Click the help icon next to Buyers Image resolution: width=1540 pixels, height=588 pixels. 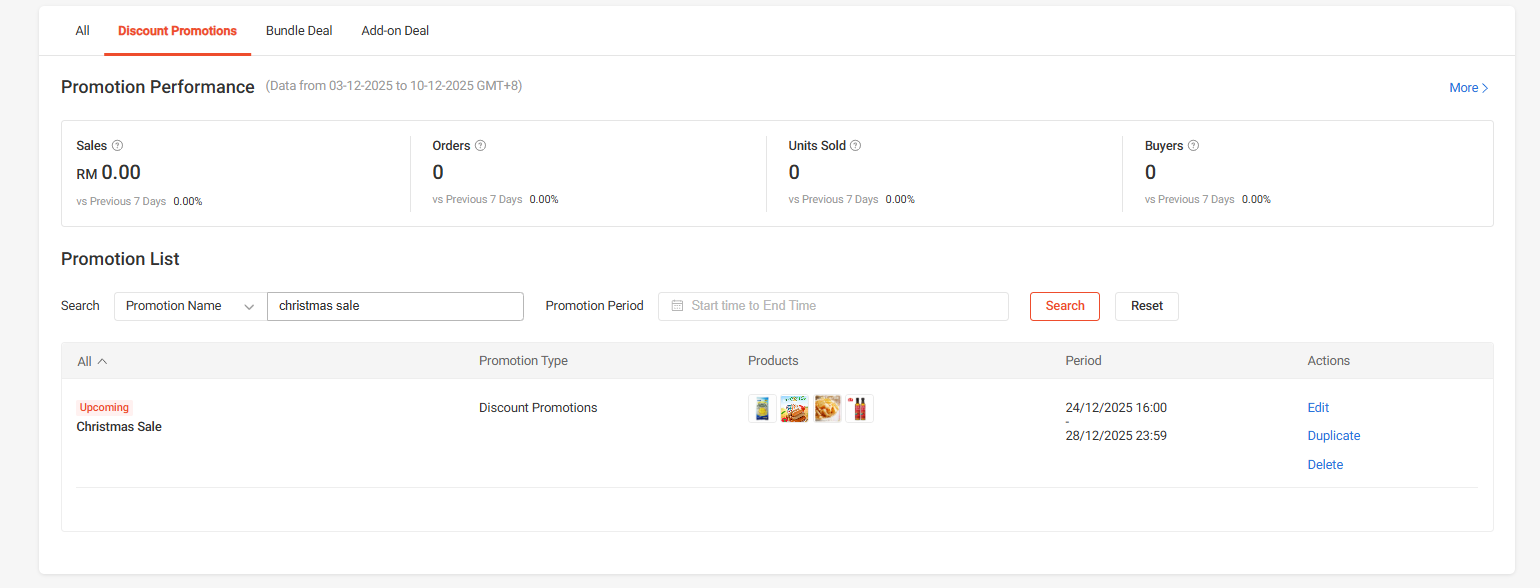(x=1192, y=145)
